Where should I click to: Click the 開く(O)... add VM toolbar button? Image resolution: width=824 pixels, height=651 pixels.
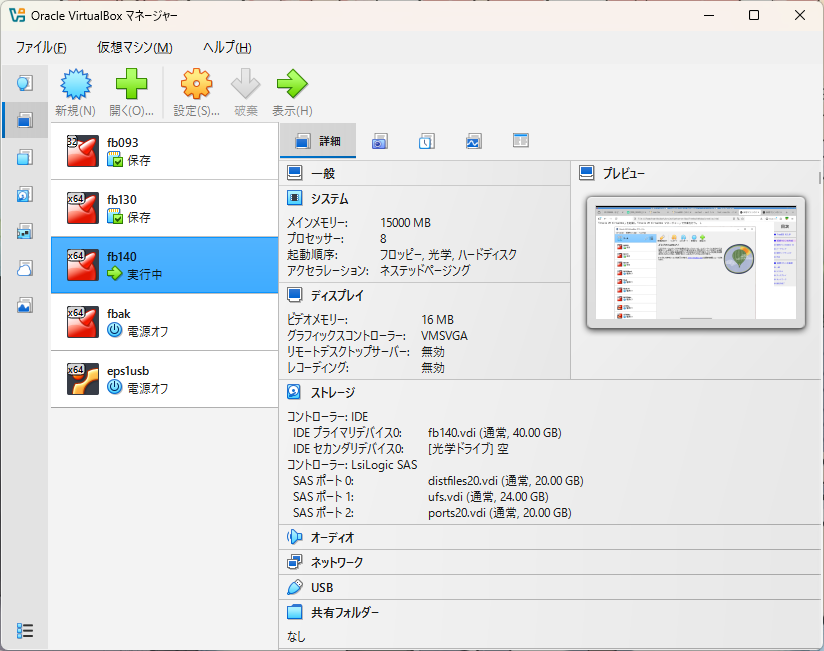click(131, 92)
